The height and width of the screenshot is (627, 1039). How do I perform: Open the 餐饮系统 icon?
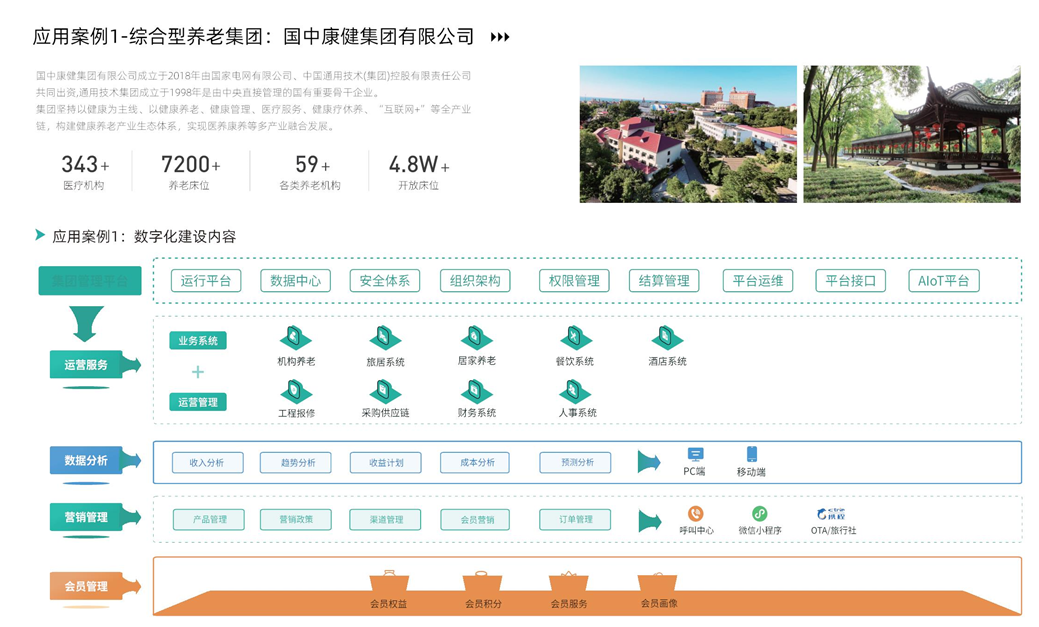click(x=574, y=338)
